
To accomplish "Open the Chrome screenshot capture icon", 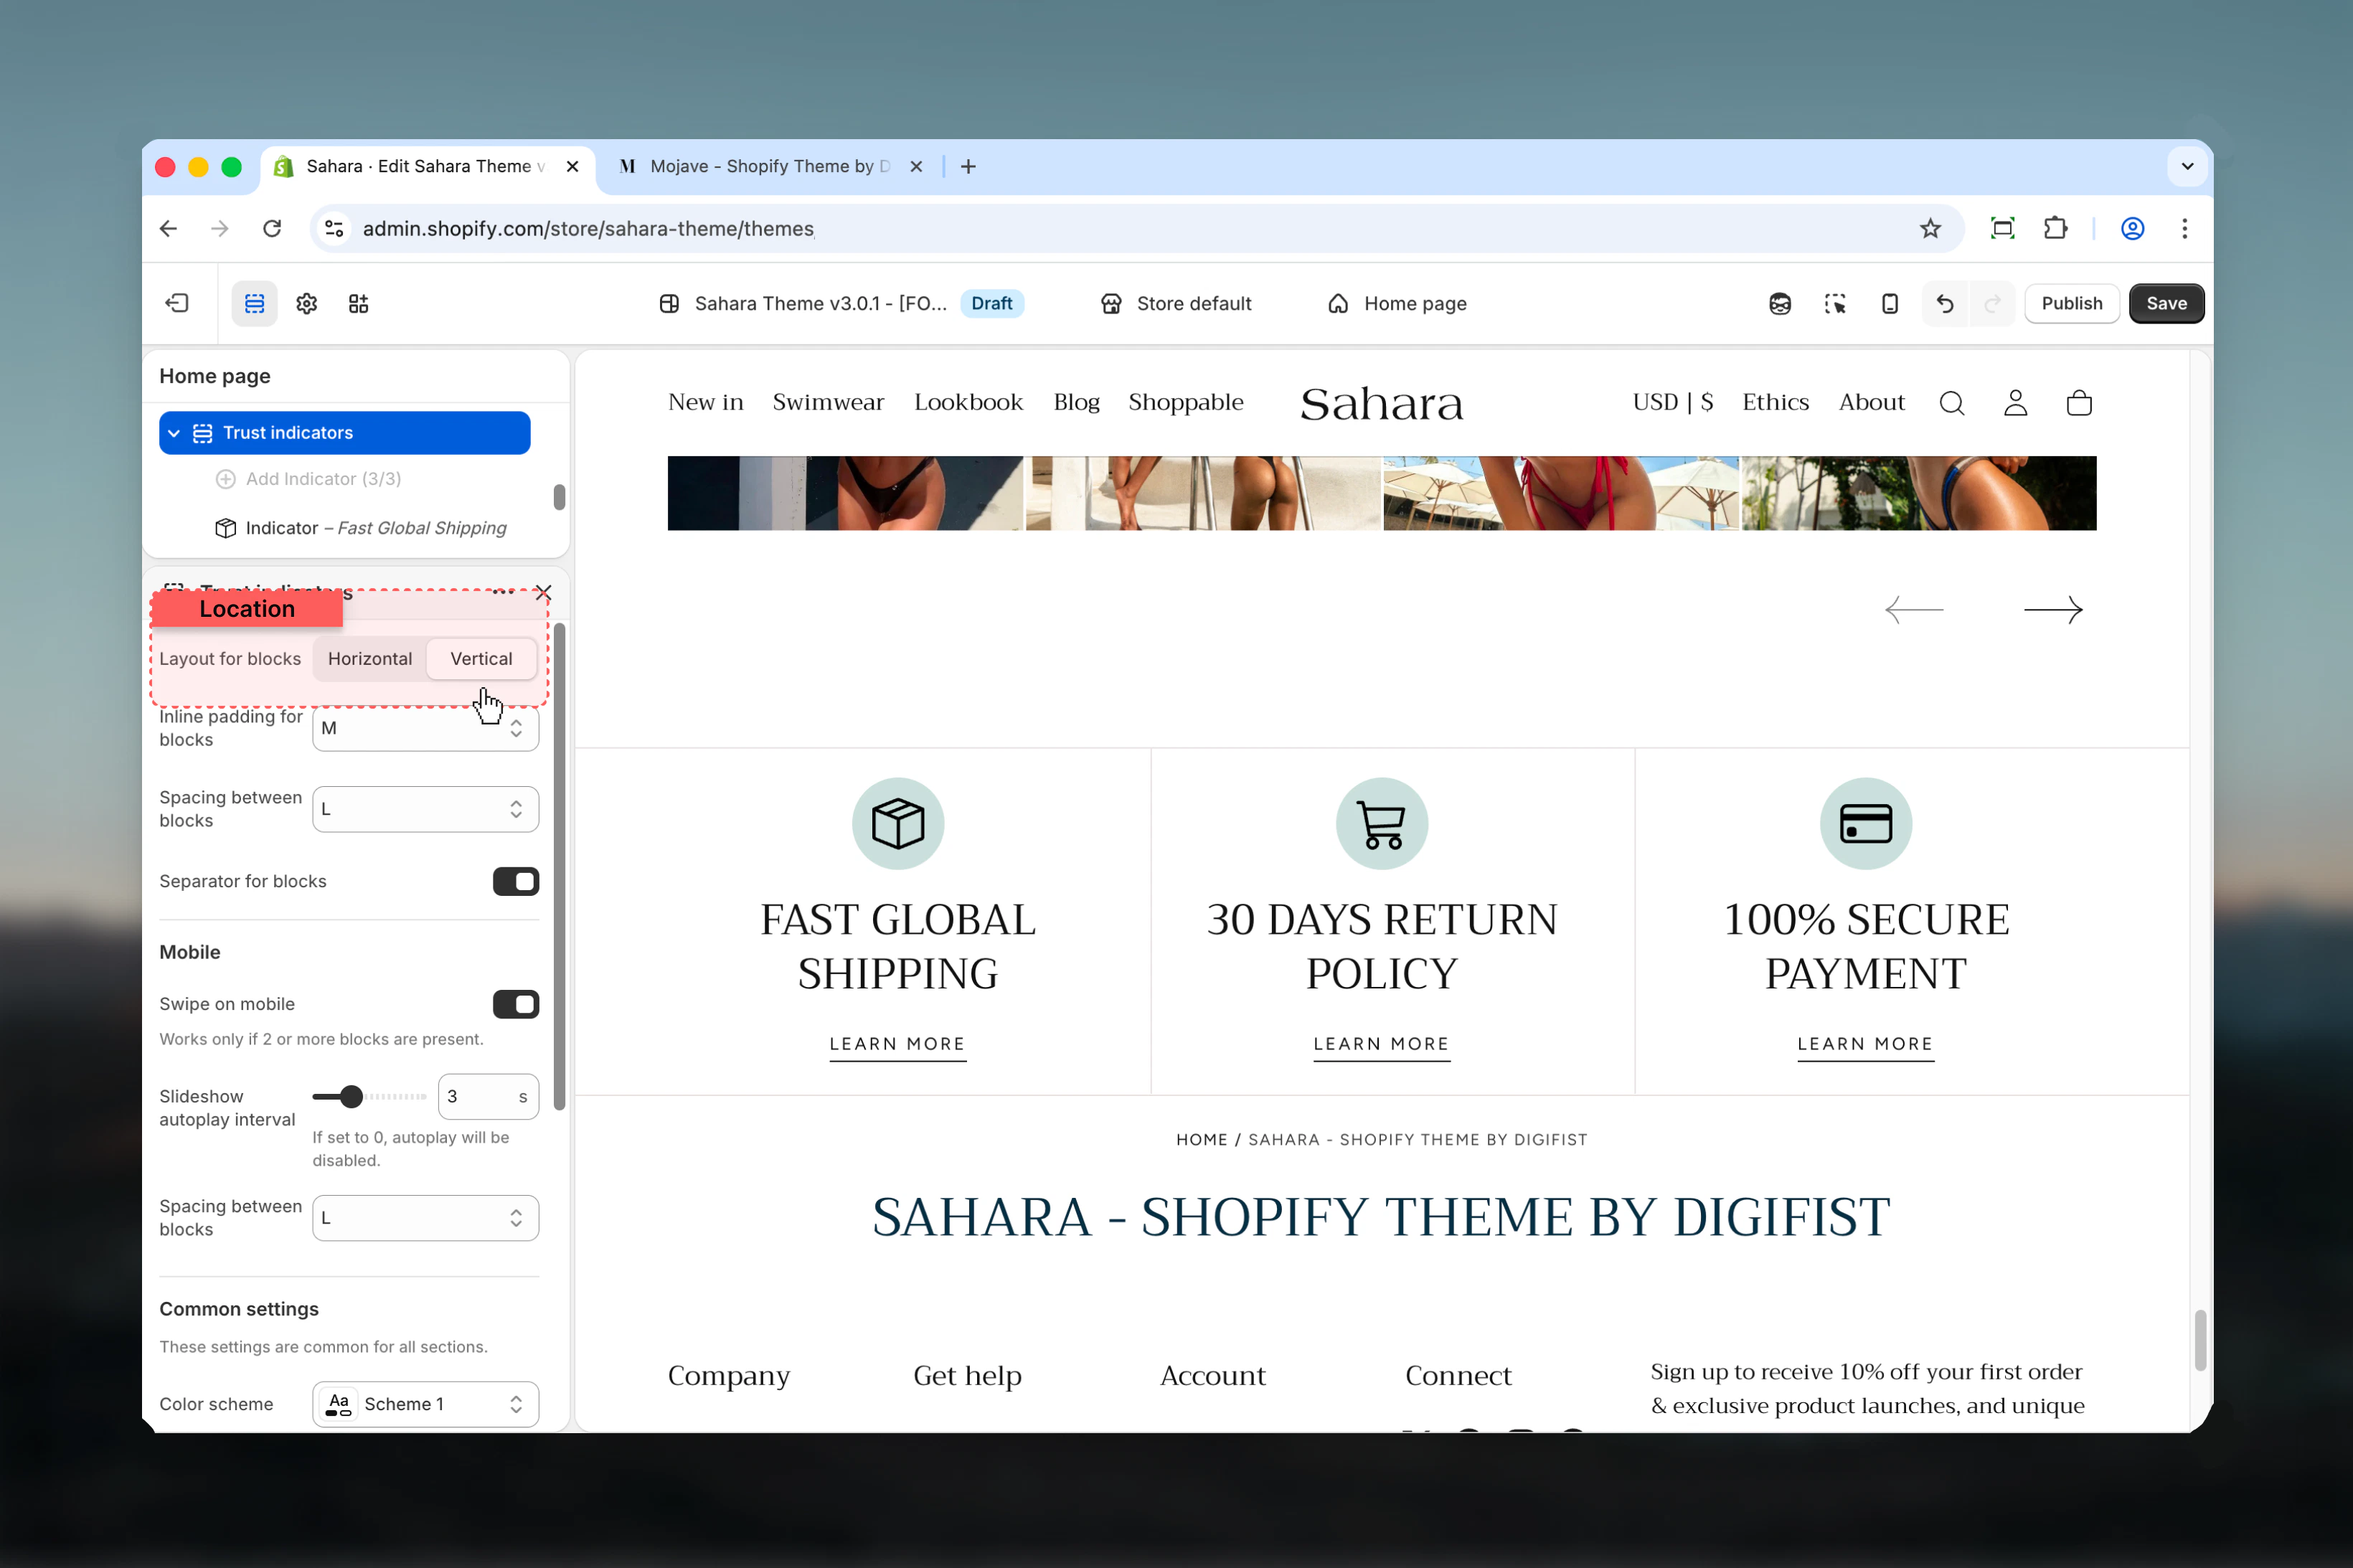I will (x=2003, y=229).
